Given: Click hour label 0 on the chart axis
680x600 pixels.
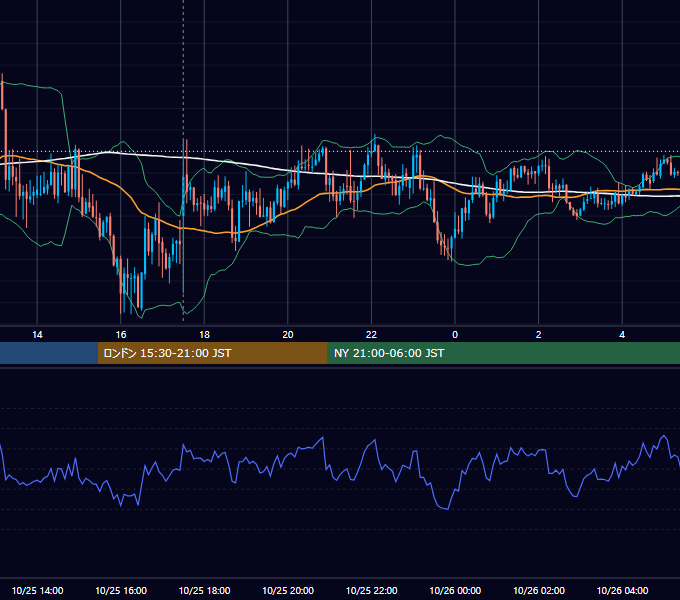Looking at the screenshot, I should [455, 335].
